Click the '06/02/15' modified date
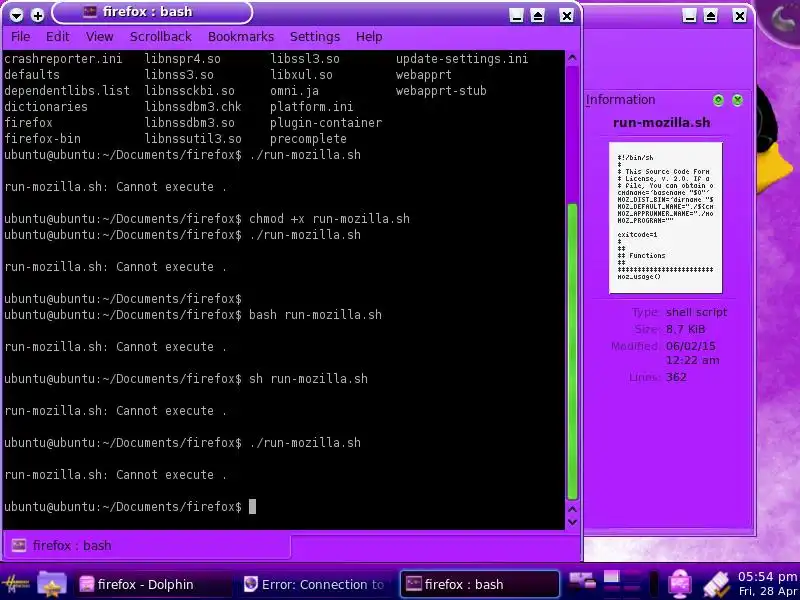 pyautogui.click(x=690, y=346)
